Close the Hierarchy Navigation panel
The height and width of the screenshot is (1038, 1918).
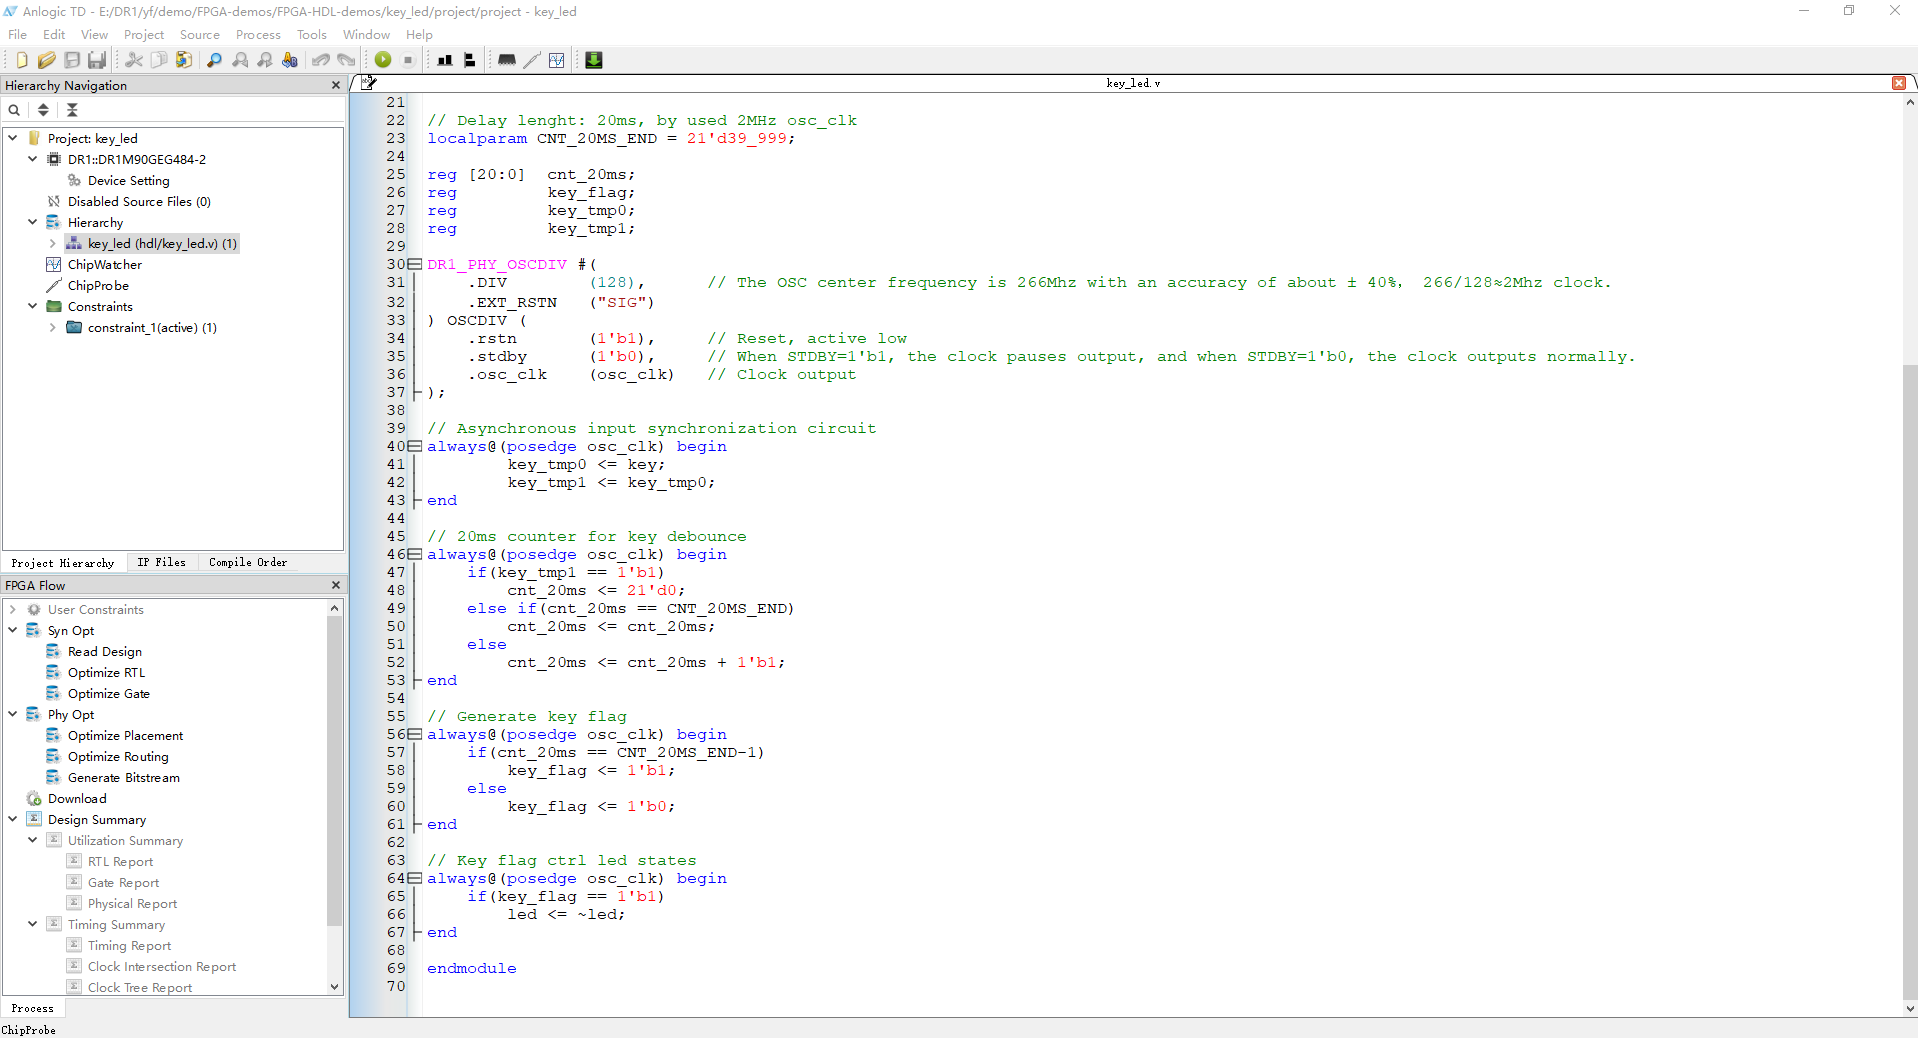pos(336,85)
